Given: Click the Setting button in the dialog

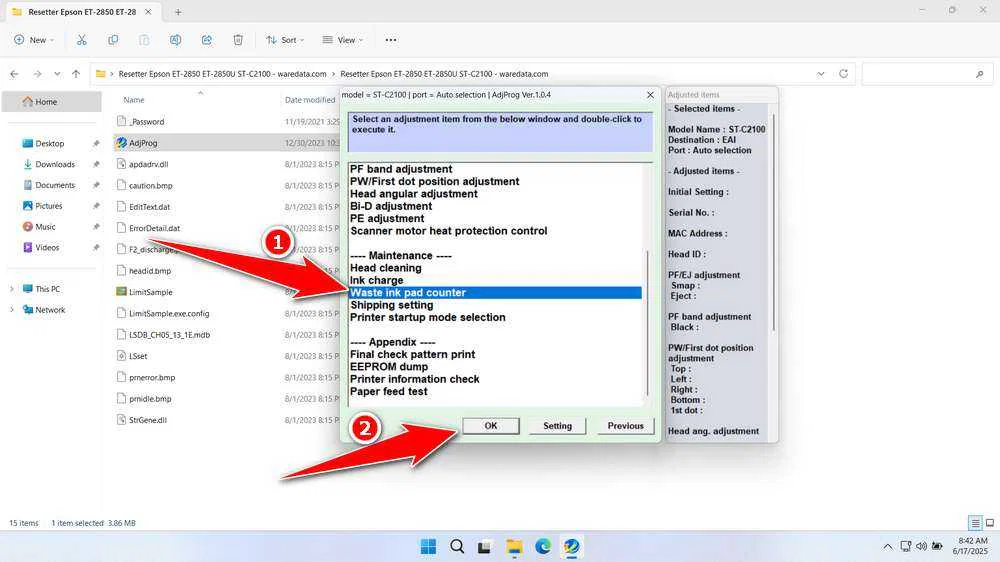Looking at the screenshot, I should [557, 426].
